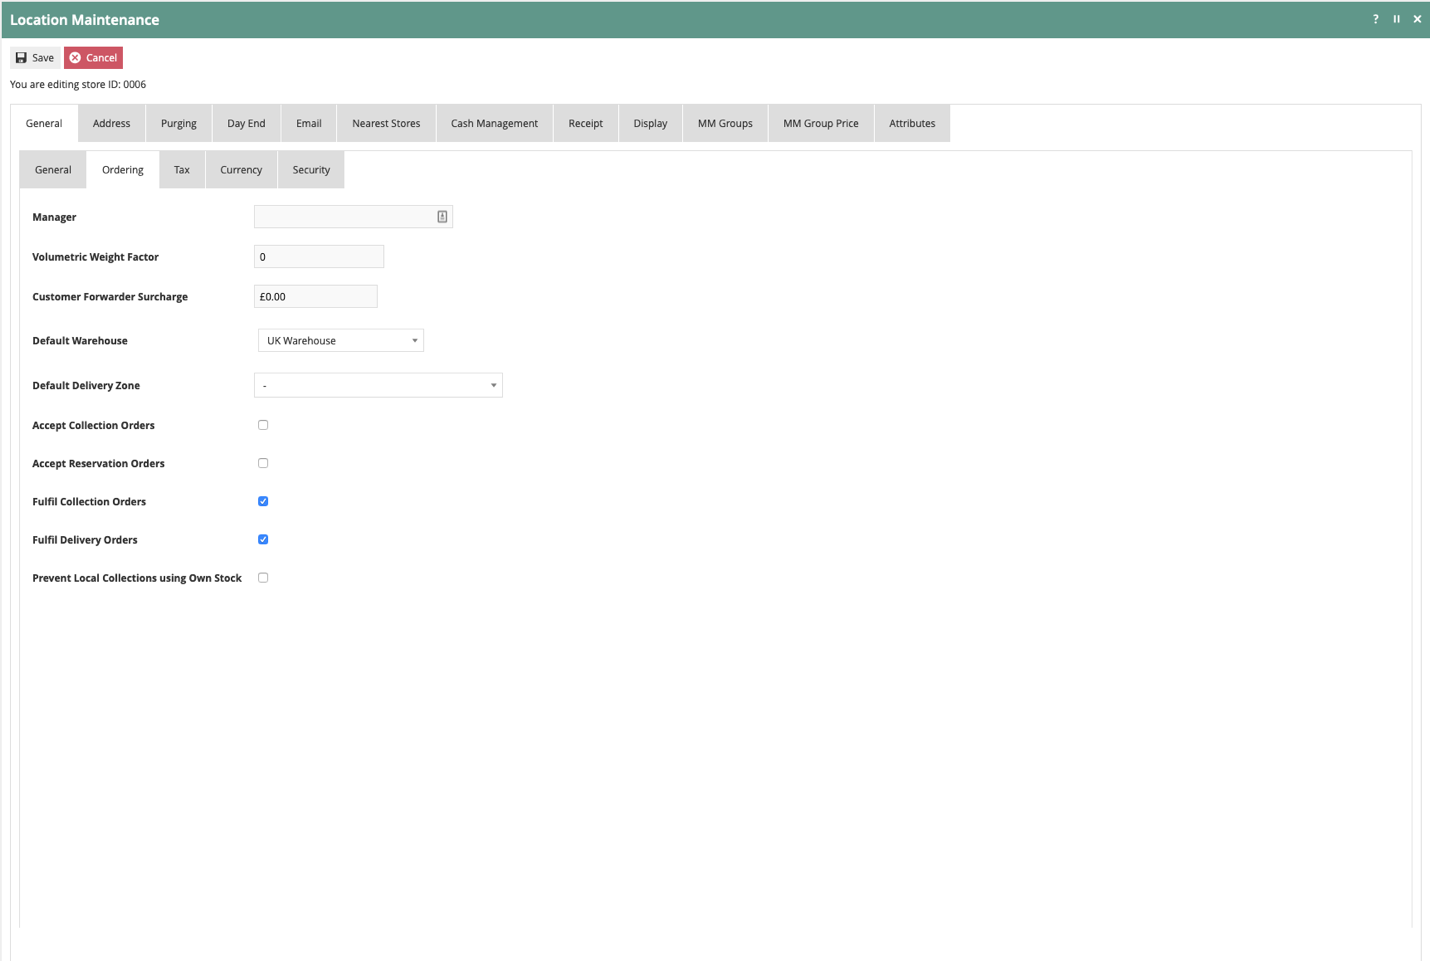Image resolution: width=1430 pixels, height=961 pixels.
Task: Click the Default Warehouse label
Action: 80,341
